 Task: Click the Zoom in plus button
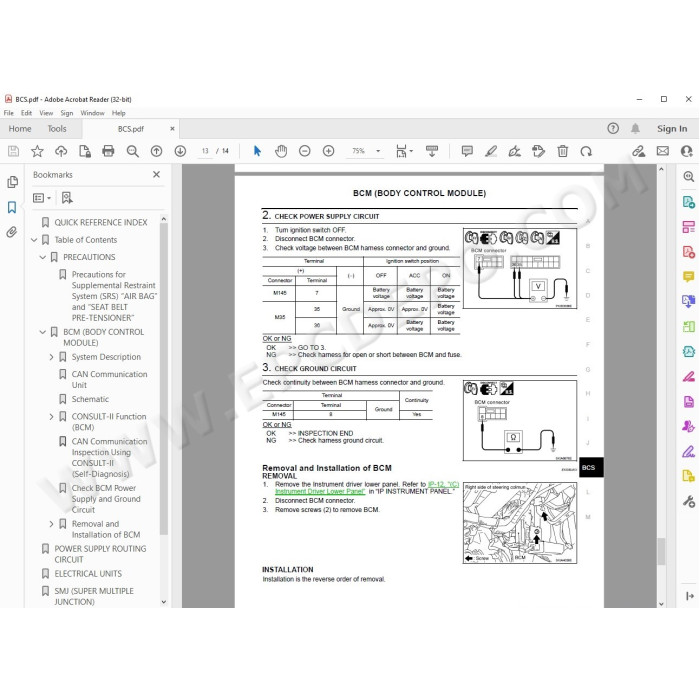[x=328, y=151]
